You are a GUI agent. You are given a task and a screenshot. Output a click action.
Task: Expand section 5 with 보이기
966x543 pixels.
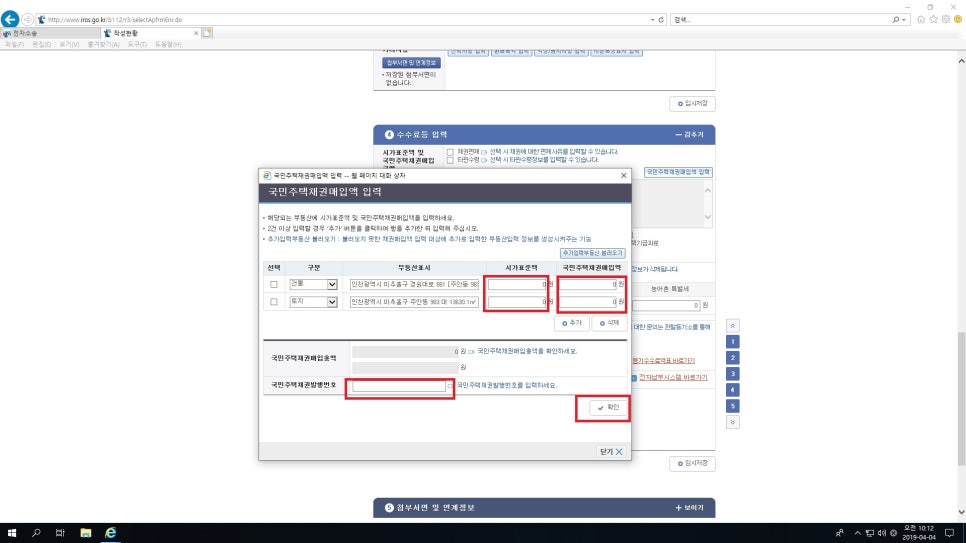689,508
